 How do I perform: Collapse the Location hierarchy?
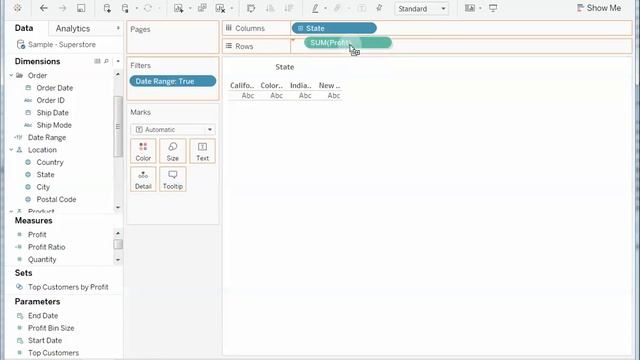pos(11,150)
